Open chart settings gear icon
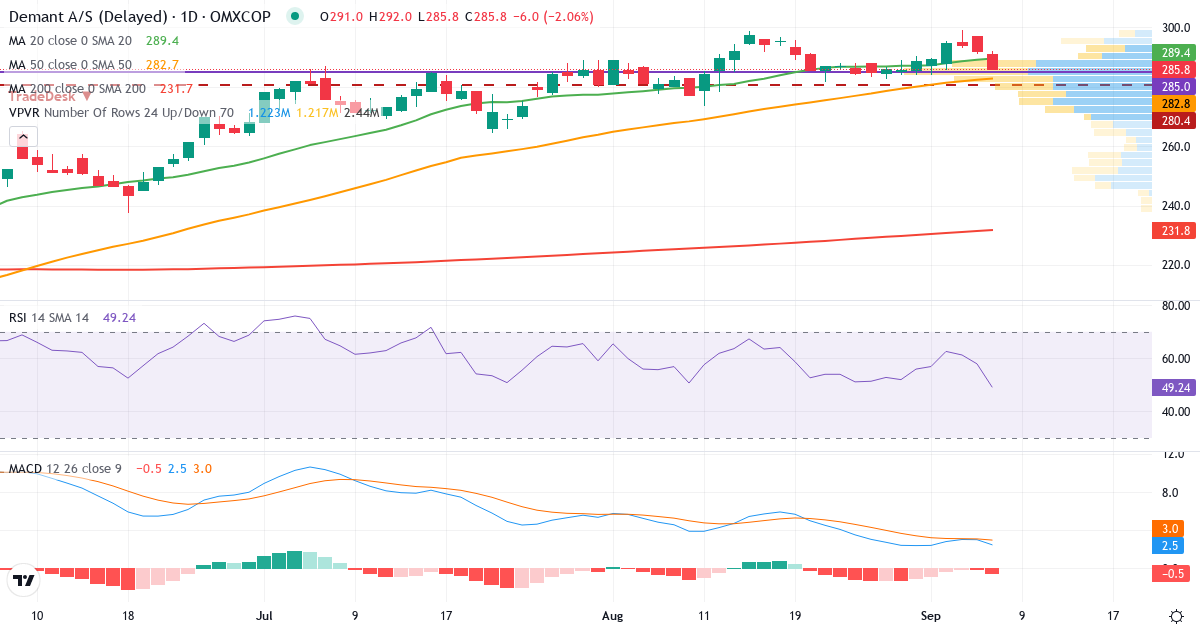Image resolution: width=1200 pixels, height=630 pixels. pyautogui.click(x=1177, y=615)
